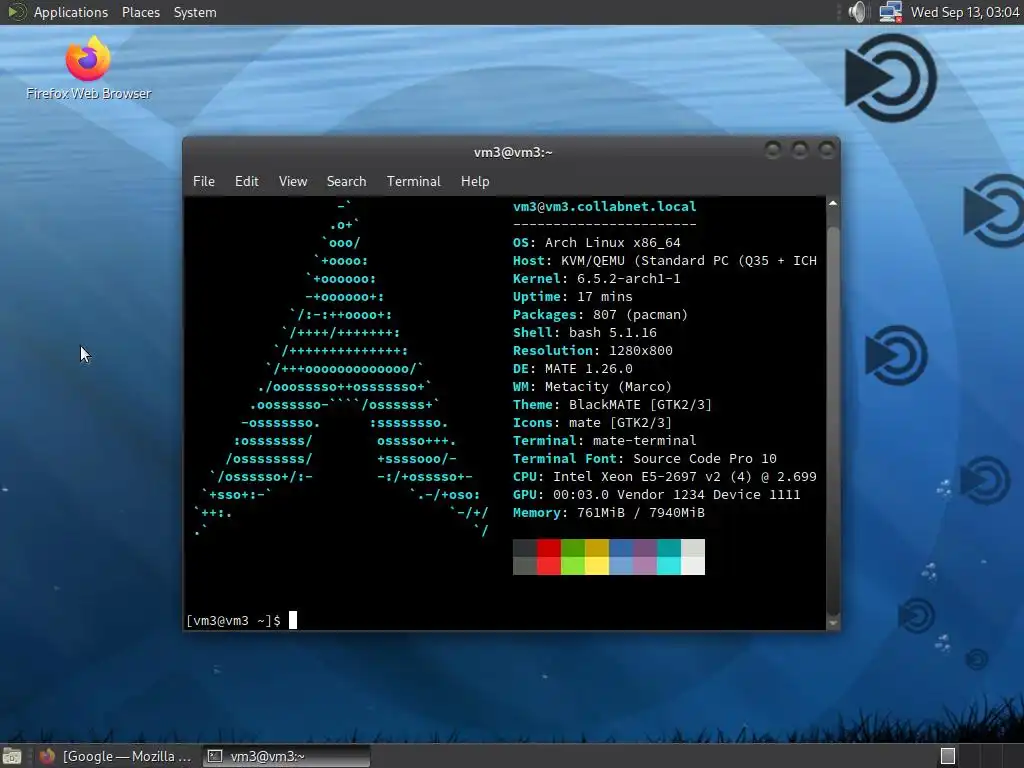Screen dimensions: 1024x768
Task: Minimize the terminal window
Action: tap(773, 151)
